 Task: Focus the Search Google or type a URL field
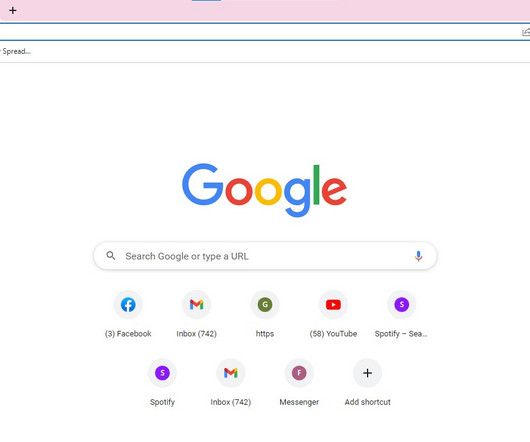[x=265, y=256]
